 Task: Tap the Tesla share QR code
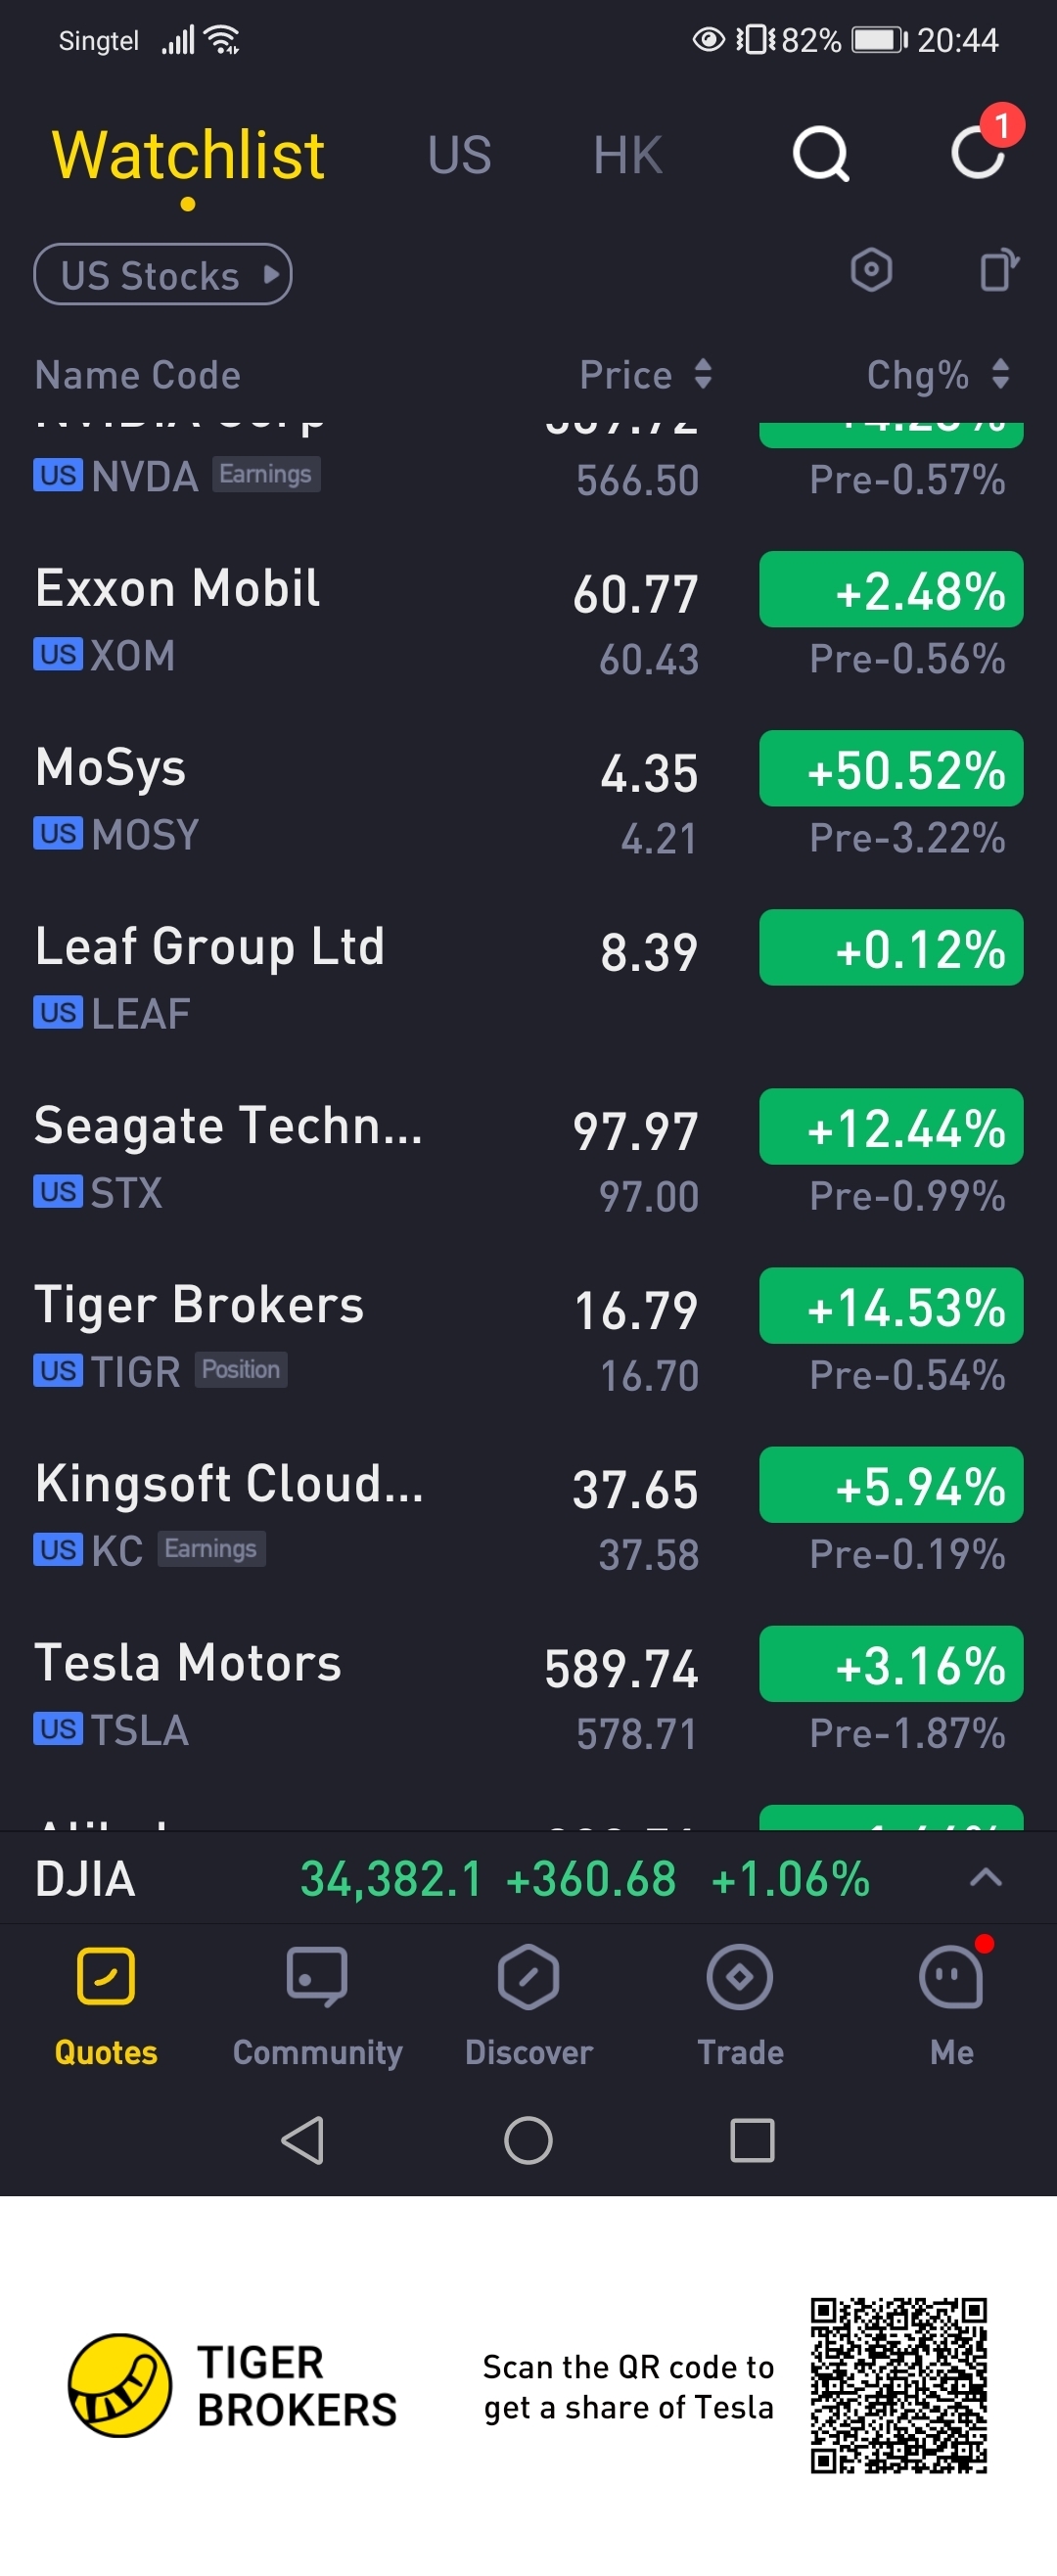899,2385
